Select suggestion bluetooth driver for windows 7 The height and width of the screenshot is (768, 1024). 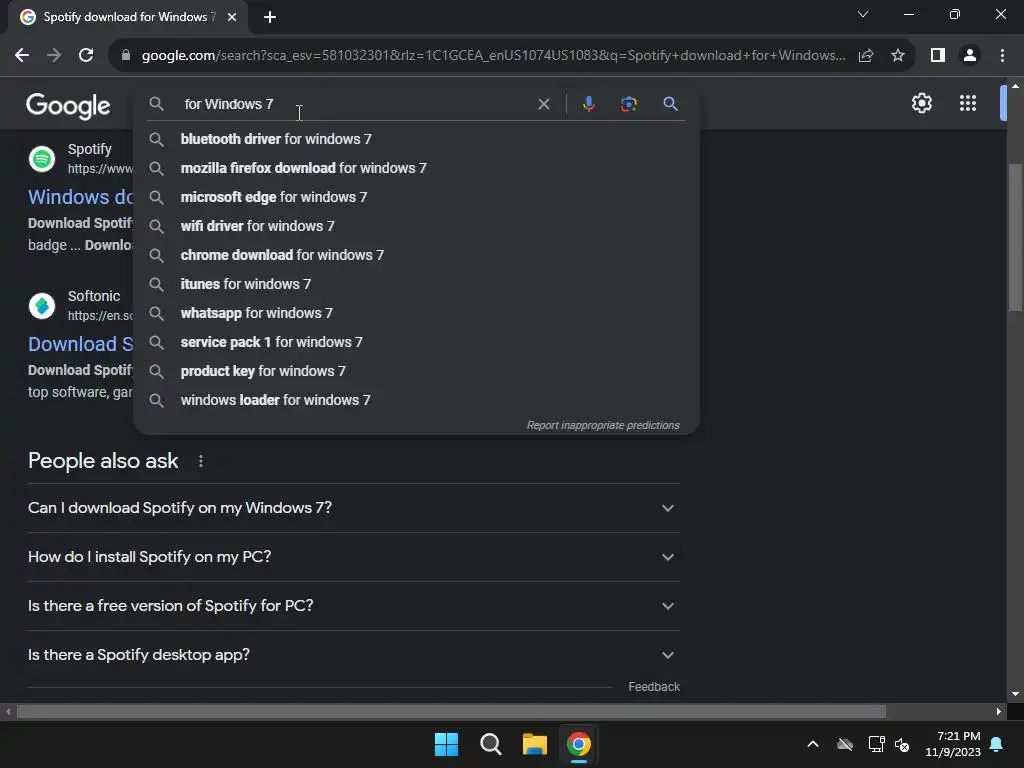(417, 139)
